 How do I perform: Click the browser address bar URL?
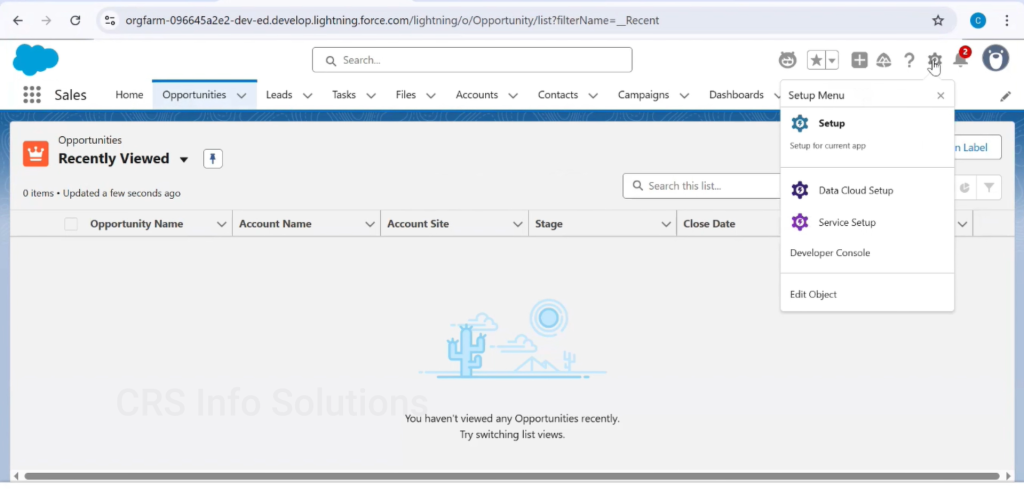(392, 20)
